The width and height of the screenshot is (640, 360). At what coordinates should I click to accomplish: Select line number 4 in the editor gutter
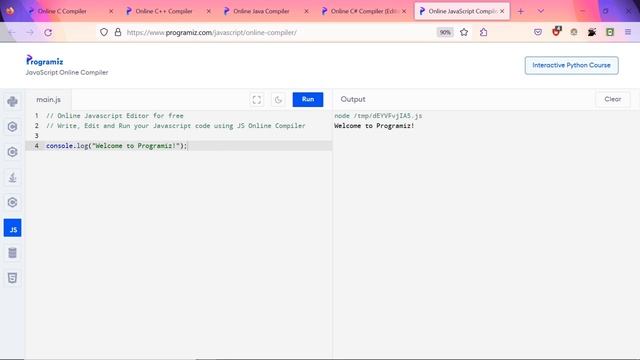[36, 146]
